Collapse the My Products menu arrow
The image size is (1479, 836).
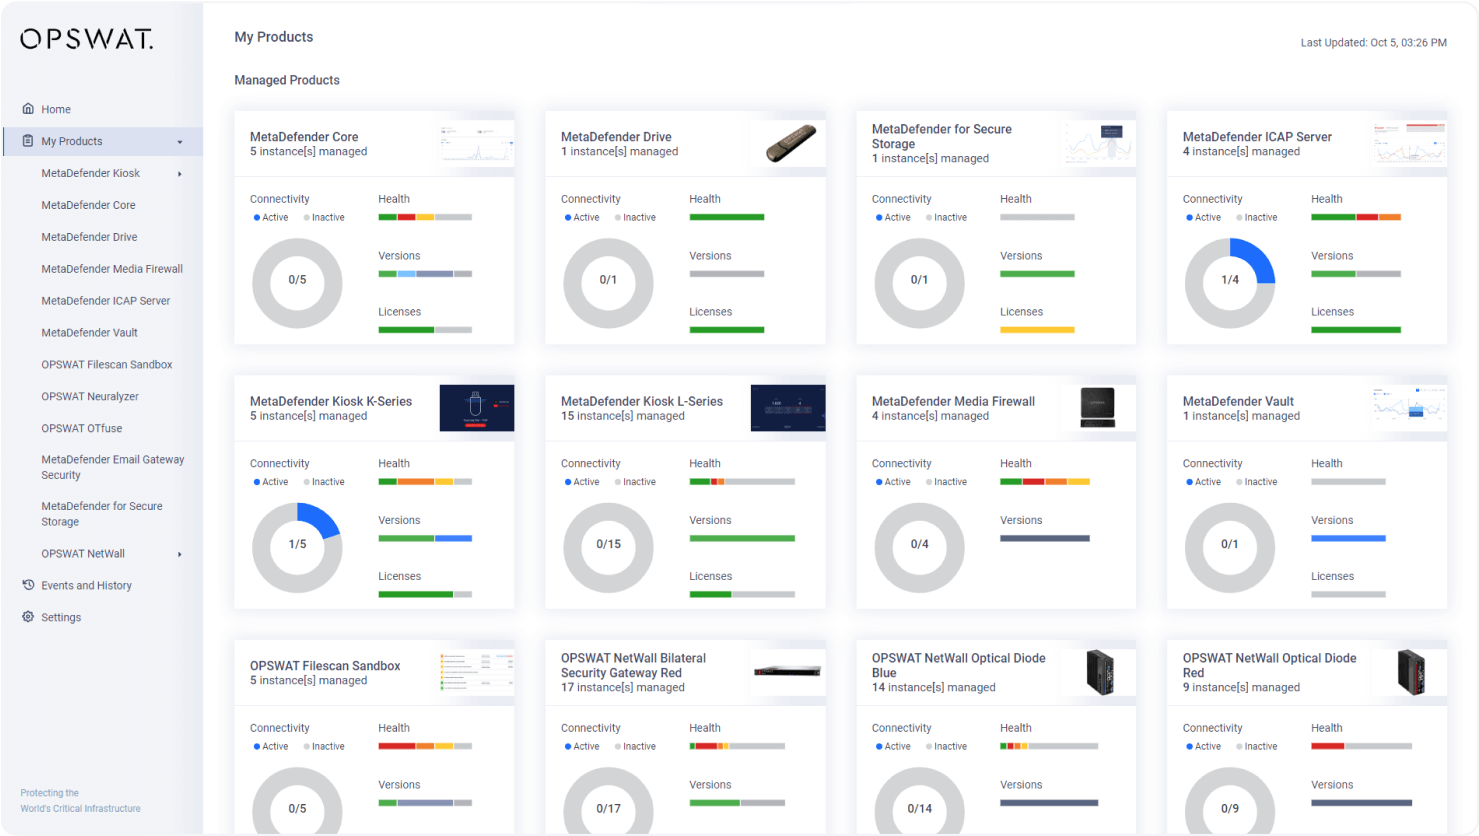tap(180, 142)
